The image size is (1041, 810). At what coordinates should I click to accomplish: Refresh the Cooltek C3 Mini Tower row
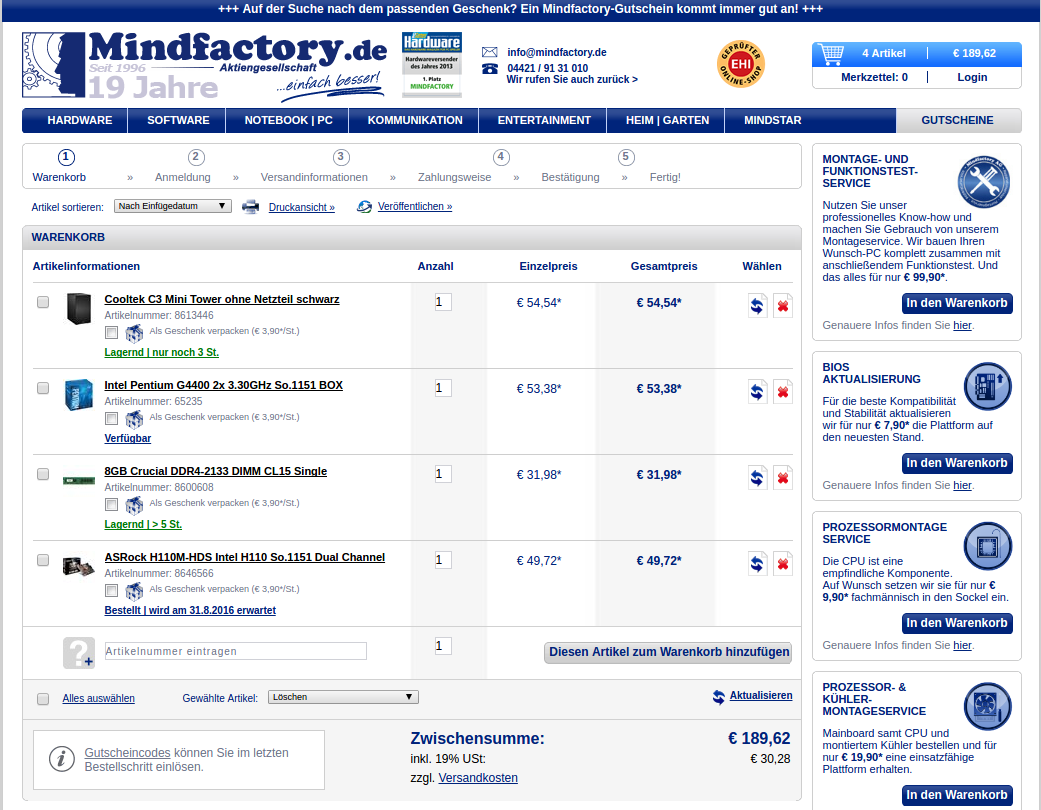[757, 305]
